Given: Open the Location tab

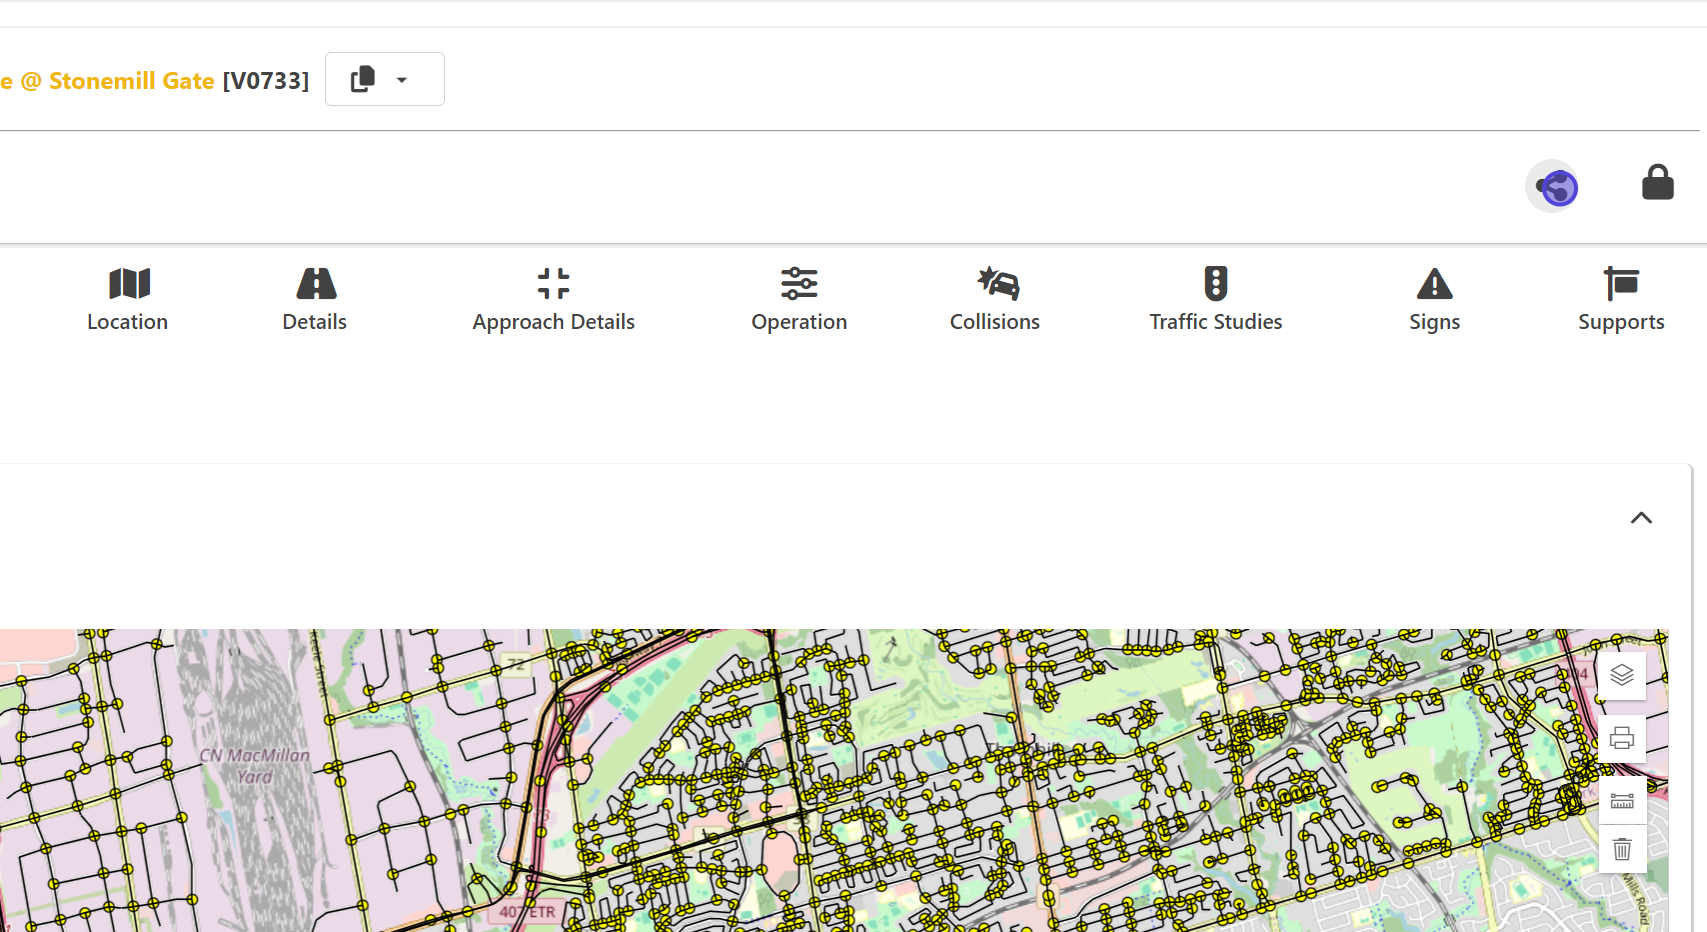Looking at the screenshot, I should [127, 299].
